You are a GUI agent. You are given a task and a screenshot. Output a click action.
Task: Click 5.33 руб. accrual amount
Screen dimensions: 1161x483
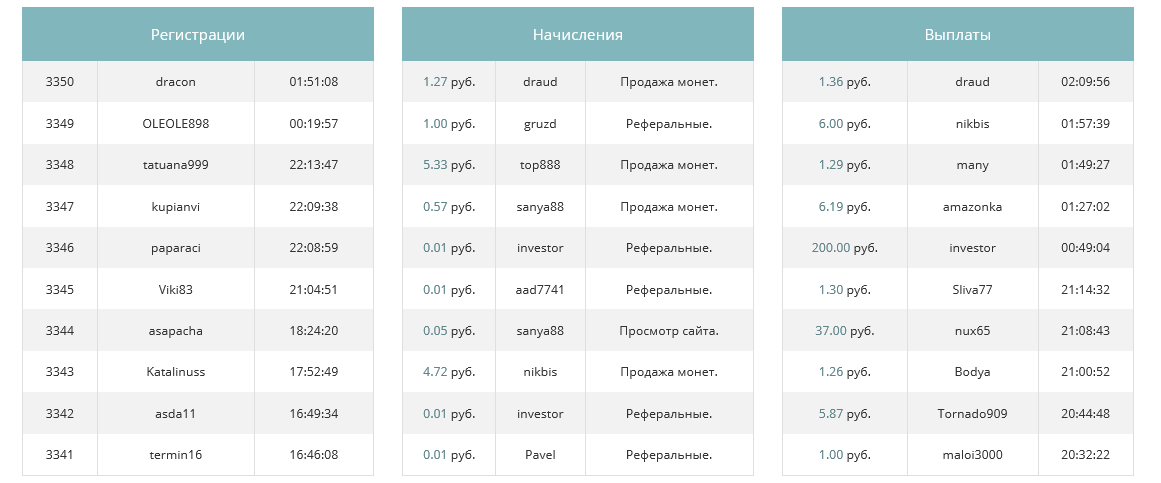point(449,164)
